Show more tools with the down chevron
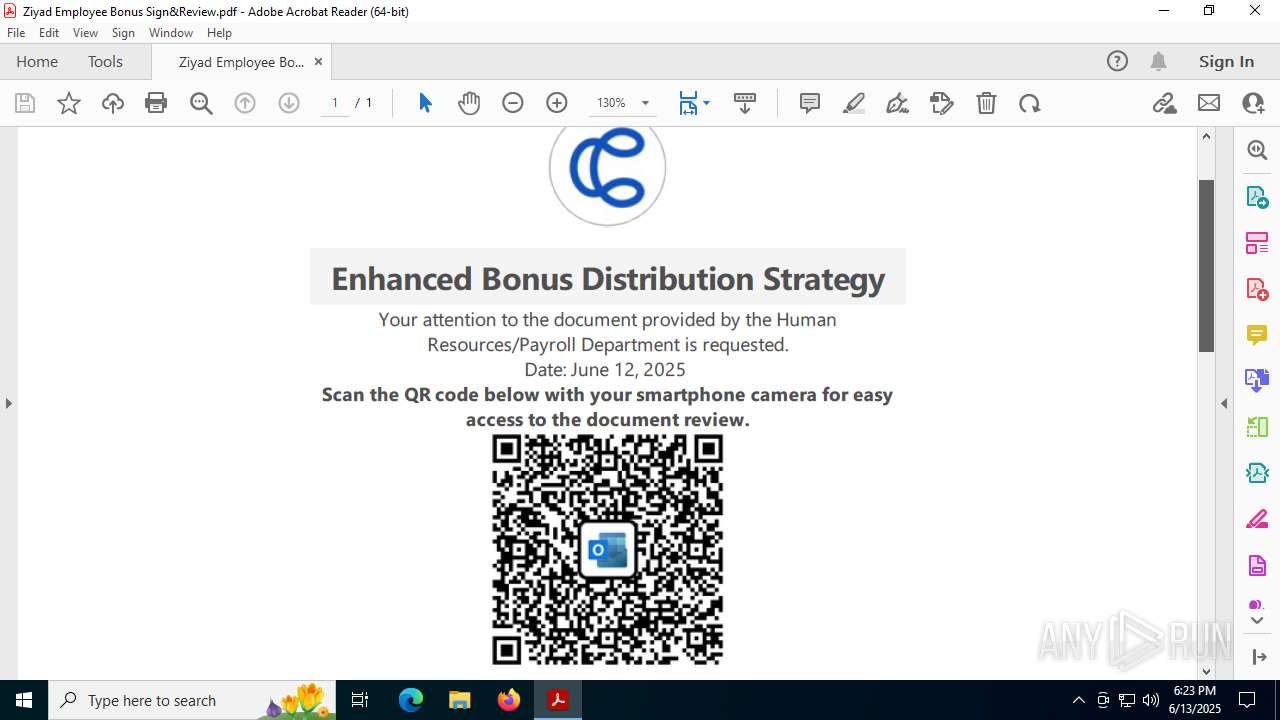This screenshot has height=720, width=1280. pos(1257,621)
